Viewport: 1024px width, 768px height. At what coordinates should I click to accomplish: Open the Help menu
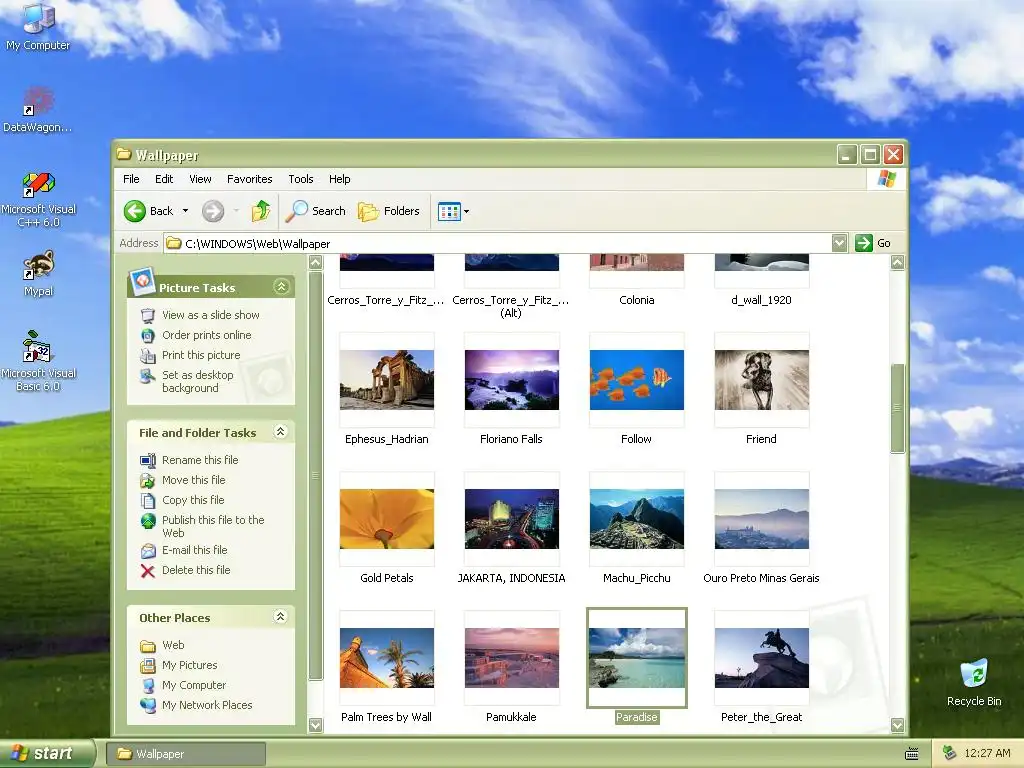[x=340, y=179]
